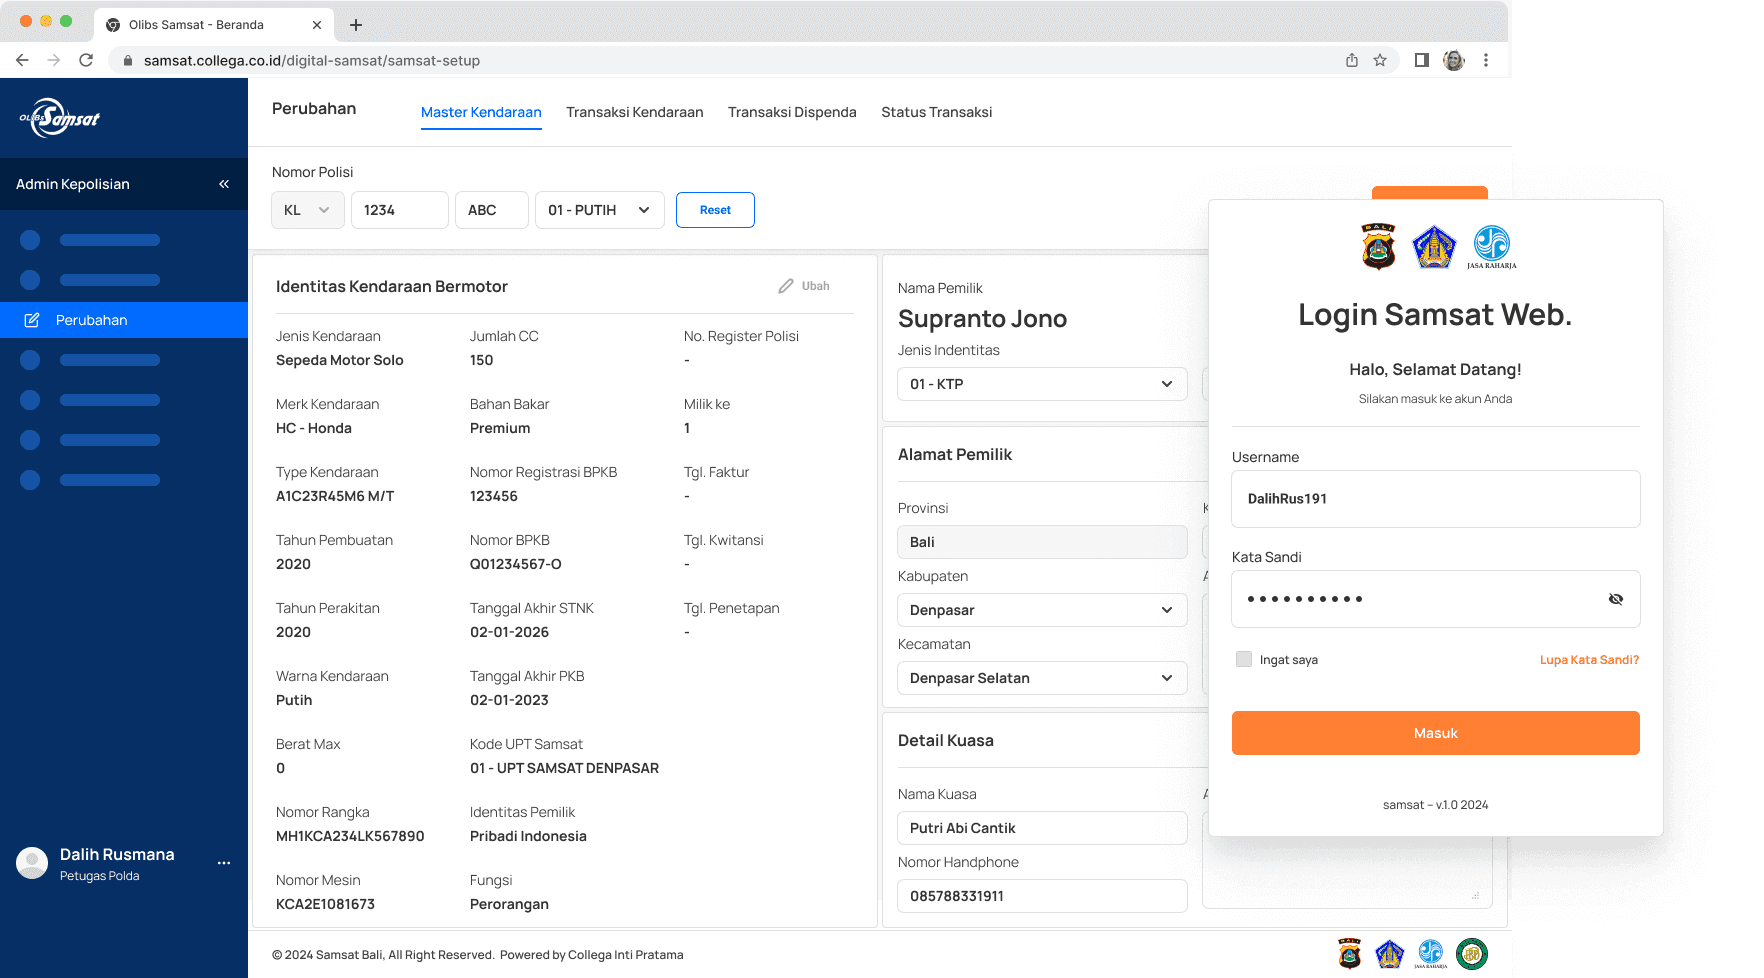Open the Status Transaksi tab
The height and width of the screenshot is (978, 1764).
936,112
